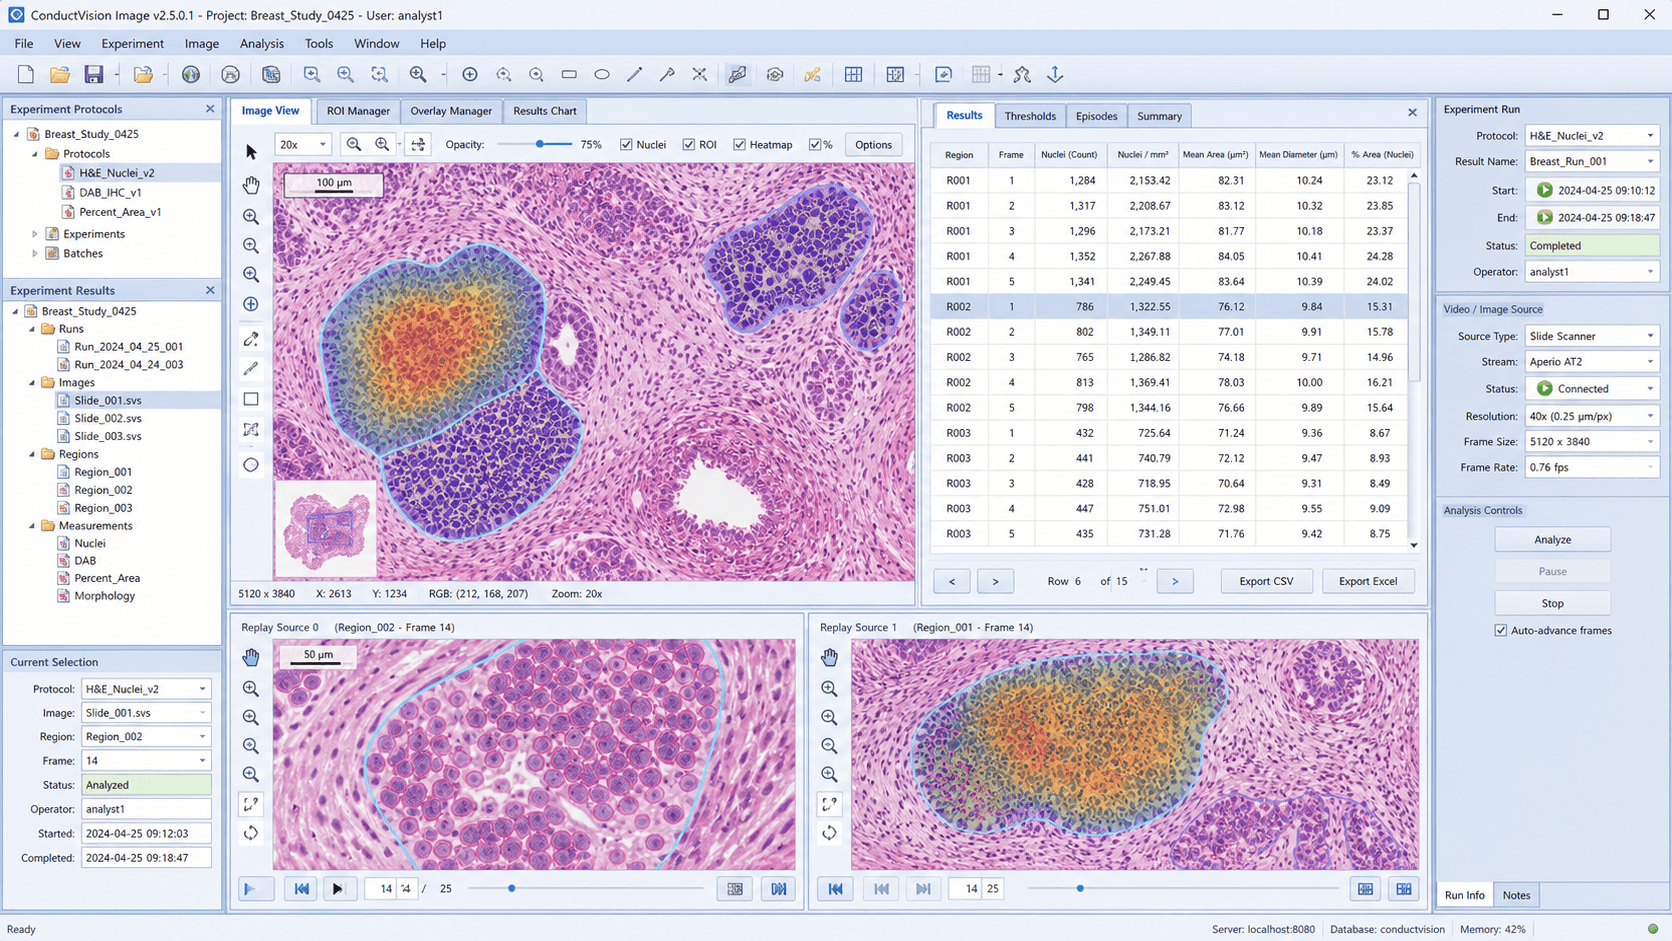This screenshot has width=1672, height=941.
Task: Open the Analysis menu
Action: (262, 44)
